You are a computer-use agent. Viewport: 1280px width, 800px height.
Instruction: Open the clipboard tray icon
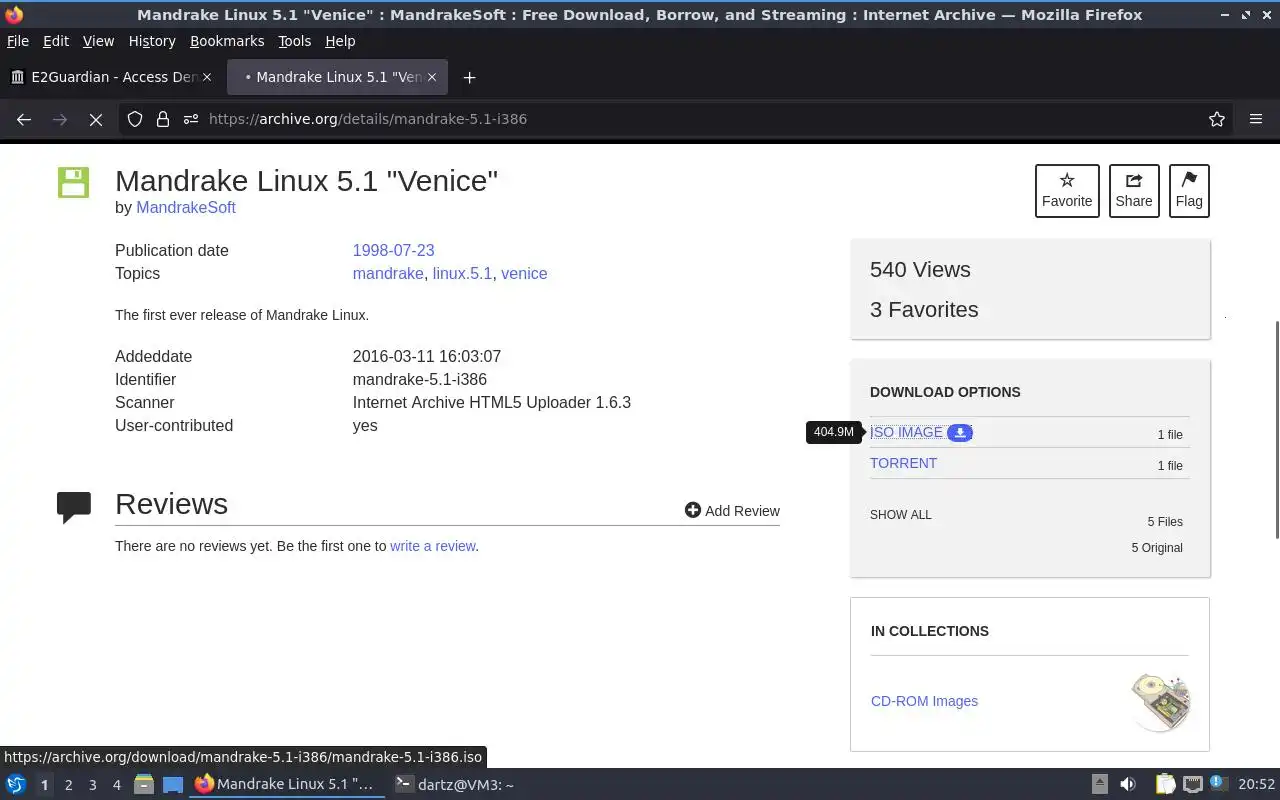point(1165,785)
